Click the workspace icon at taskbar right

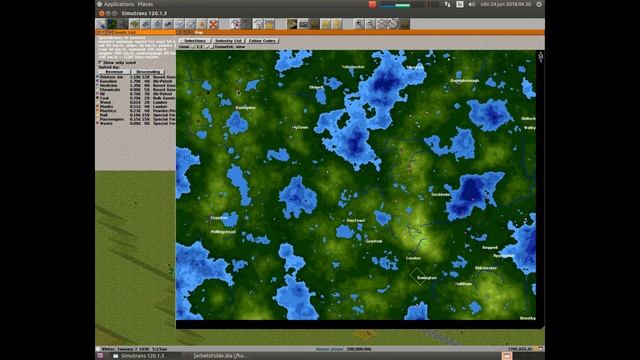click(x=507, y=356)
